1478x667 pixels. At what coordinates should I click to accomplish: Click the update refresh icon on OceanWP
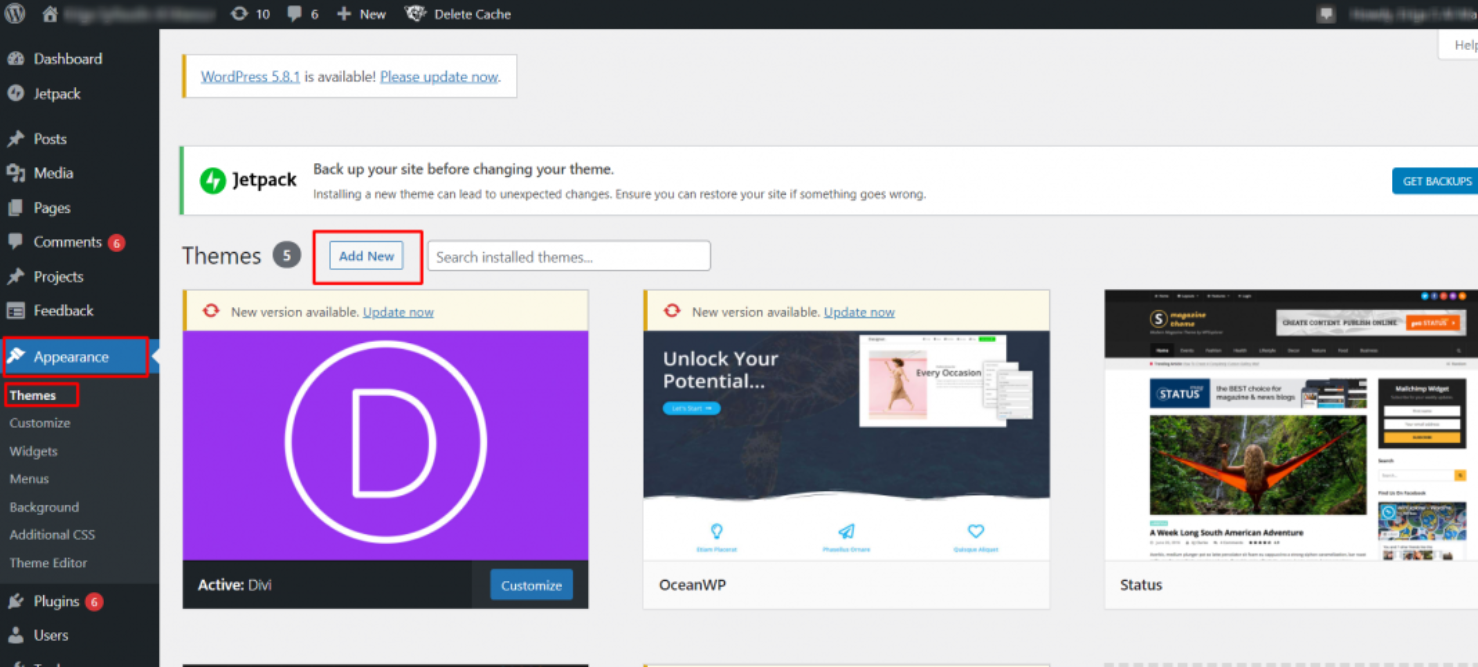[672, 311]
